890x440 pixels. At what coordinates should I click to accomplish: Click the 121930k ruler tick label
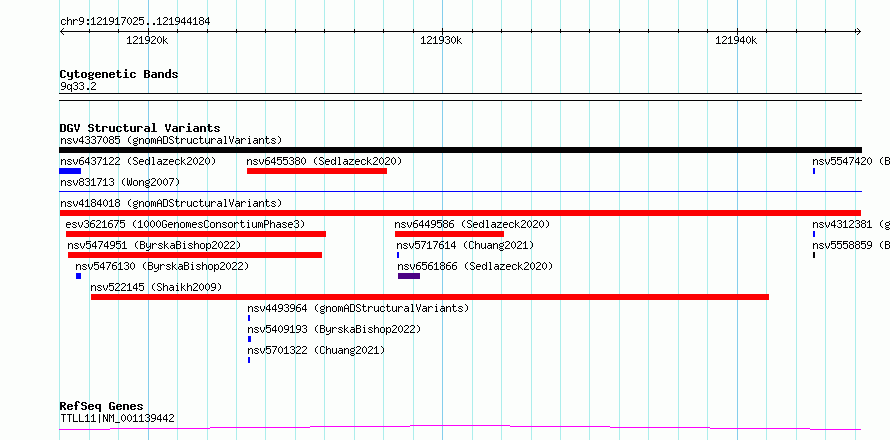[441, 40]
